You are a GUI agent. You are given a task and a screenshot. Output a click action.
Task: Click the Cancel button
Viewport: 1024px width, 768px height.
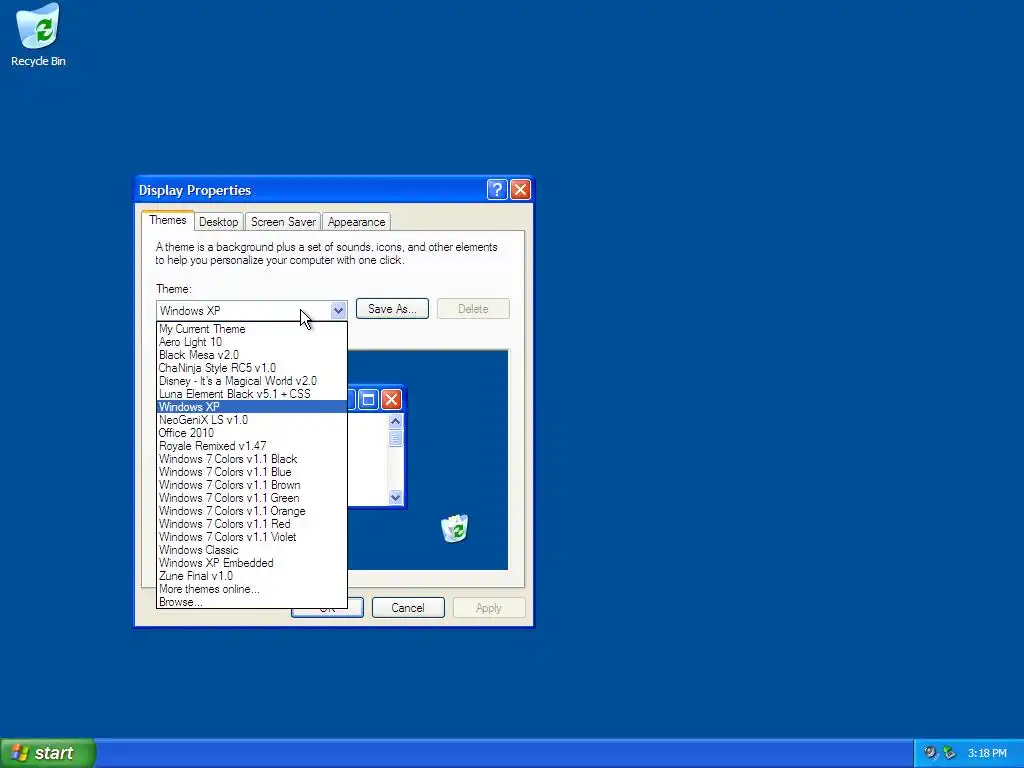pyautogui.click(x=408, y=608)
